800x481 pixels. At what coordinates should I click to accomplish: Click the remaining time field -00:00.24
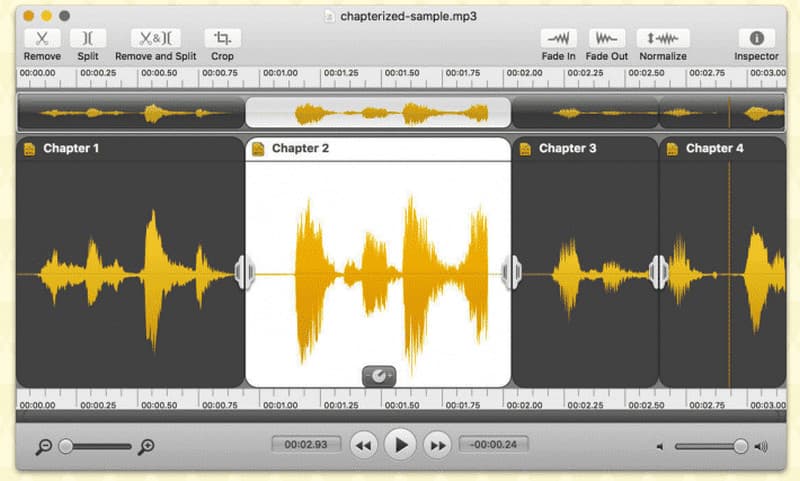(x=493, y=444)
